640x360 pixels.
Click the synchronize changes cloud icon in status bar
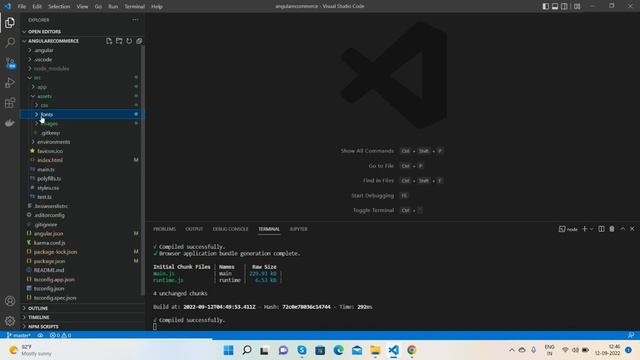click(40, 335)
